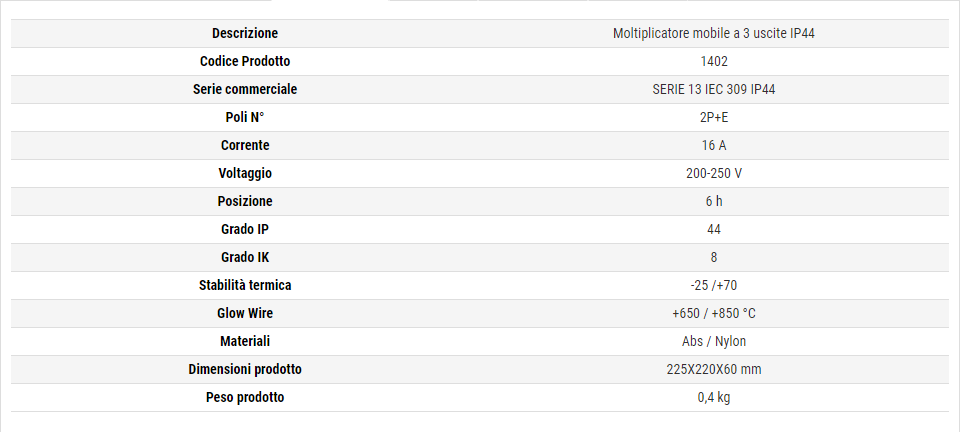Click the 'Glow Wire' label

(x=245, y=314)
